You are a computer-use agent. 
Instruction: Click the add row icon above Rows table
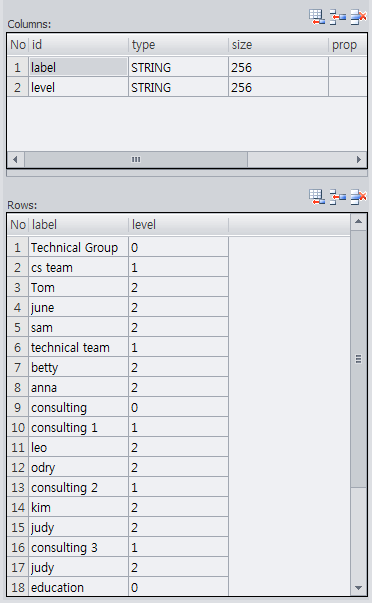click(317, 197)
